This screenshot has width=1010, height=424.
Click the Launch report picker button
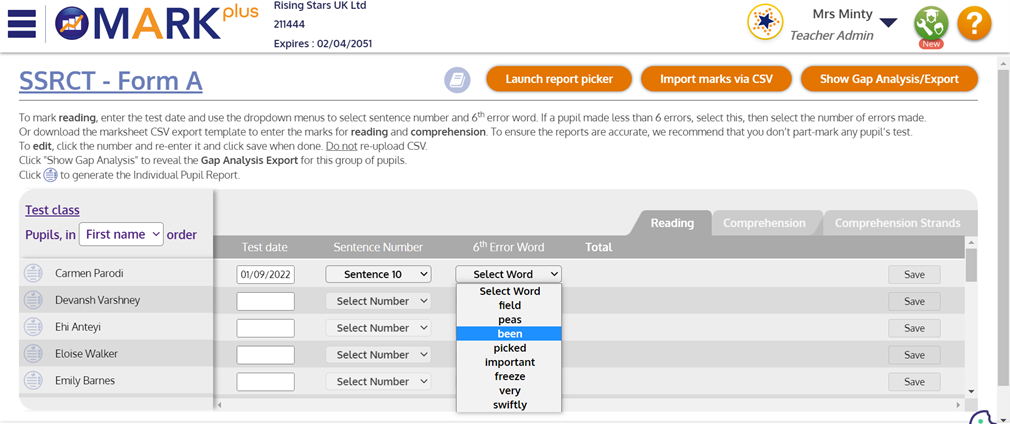pyautogui.click(x=558, y=79)
